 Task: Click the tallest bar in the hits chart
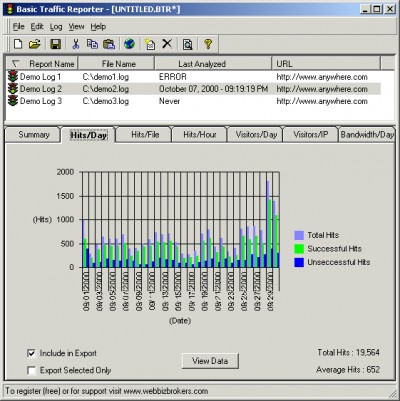click(x=268, y=224)
